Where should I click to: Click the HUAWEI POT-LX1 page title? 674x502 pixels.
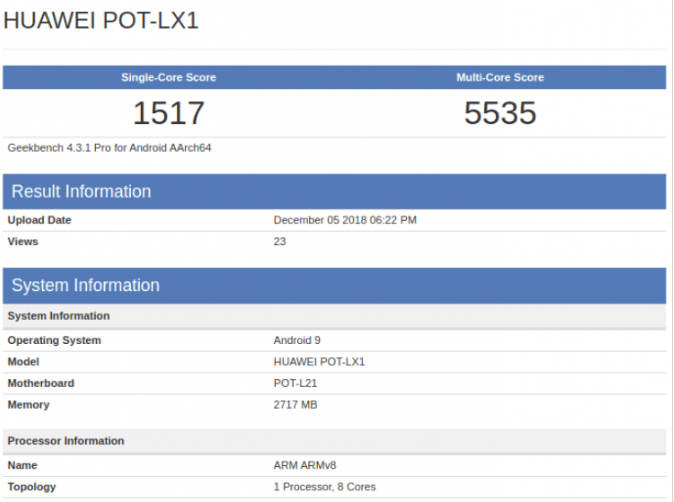pos(101,21)
